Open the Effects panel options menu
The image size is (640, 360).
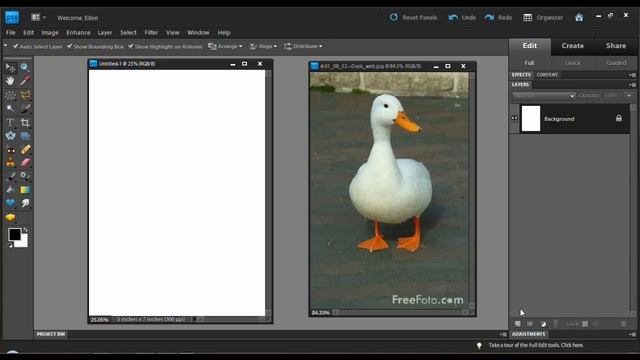point(632,75)
